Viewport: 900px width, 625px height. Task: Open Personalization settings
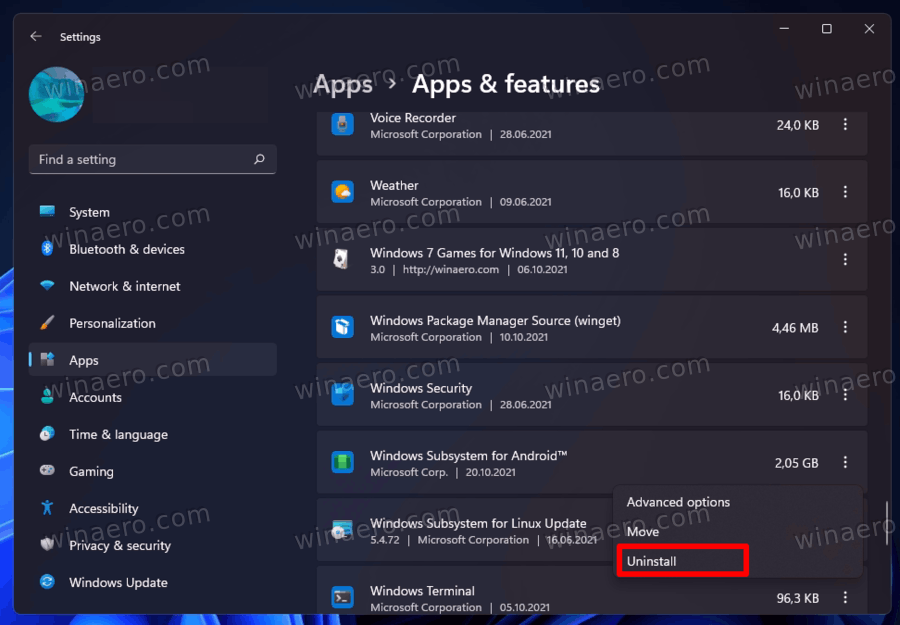153,323
